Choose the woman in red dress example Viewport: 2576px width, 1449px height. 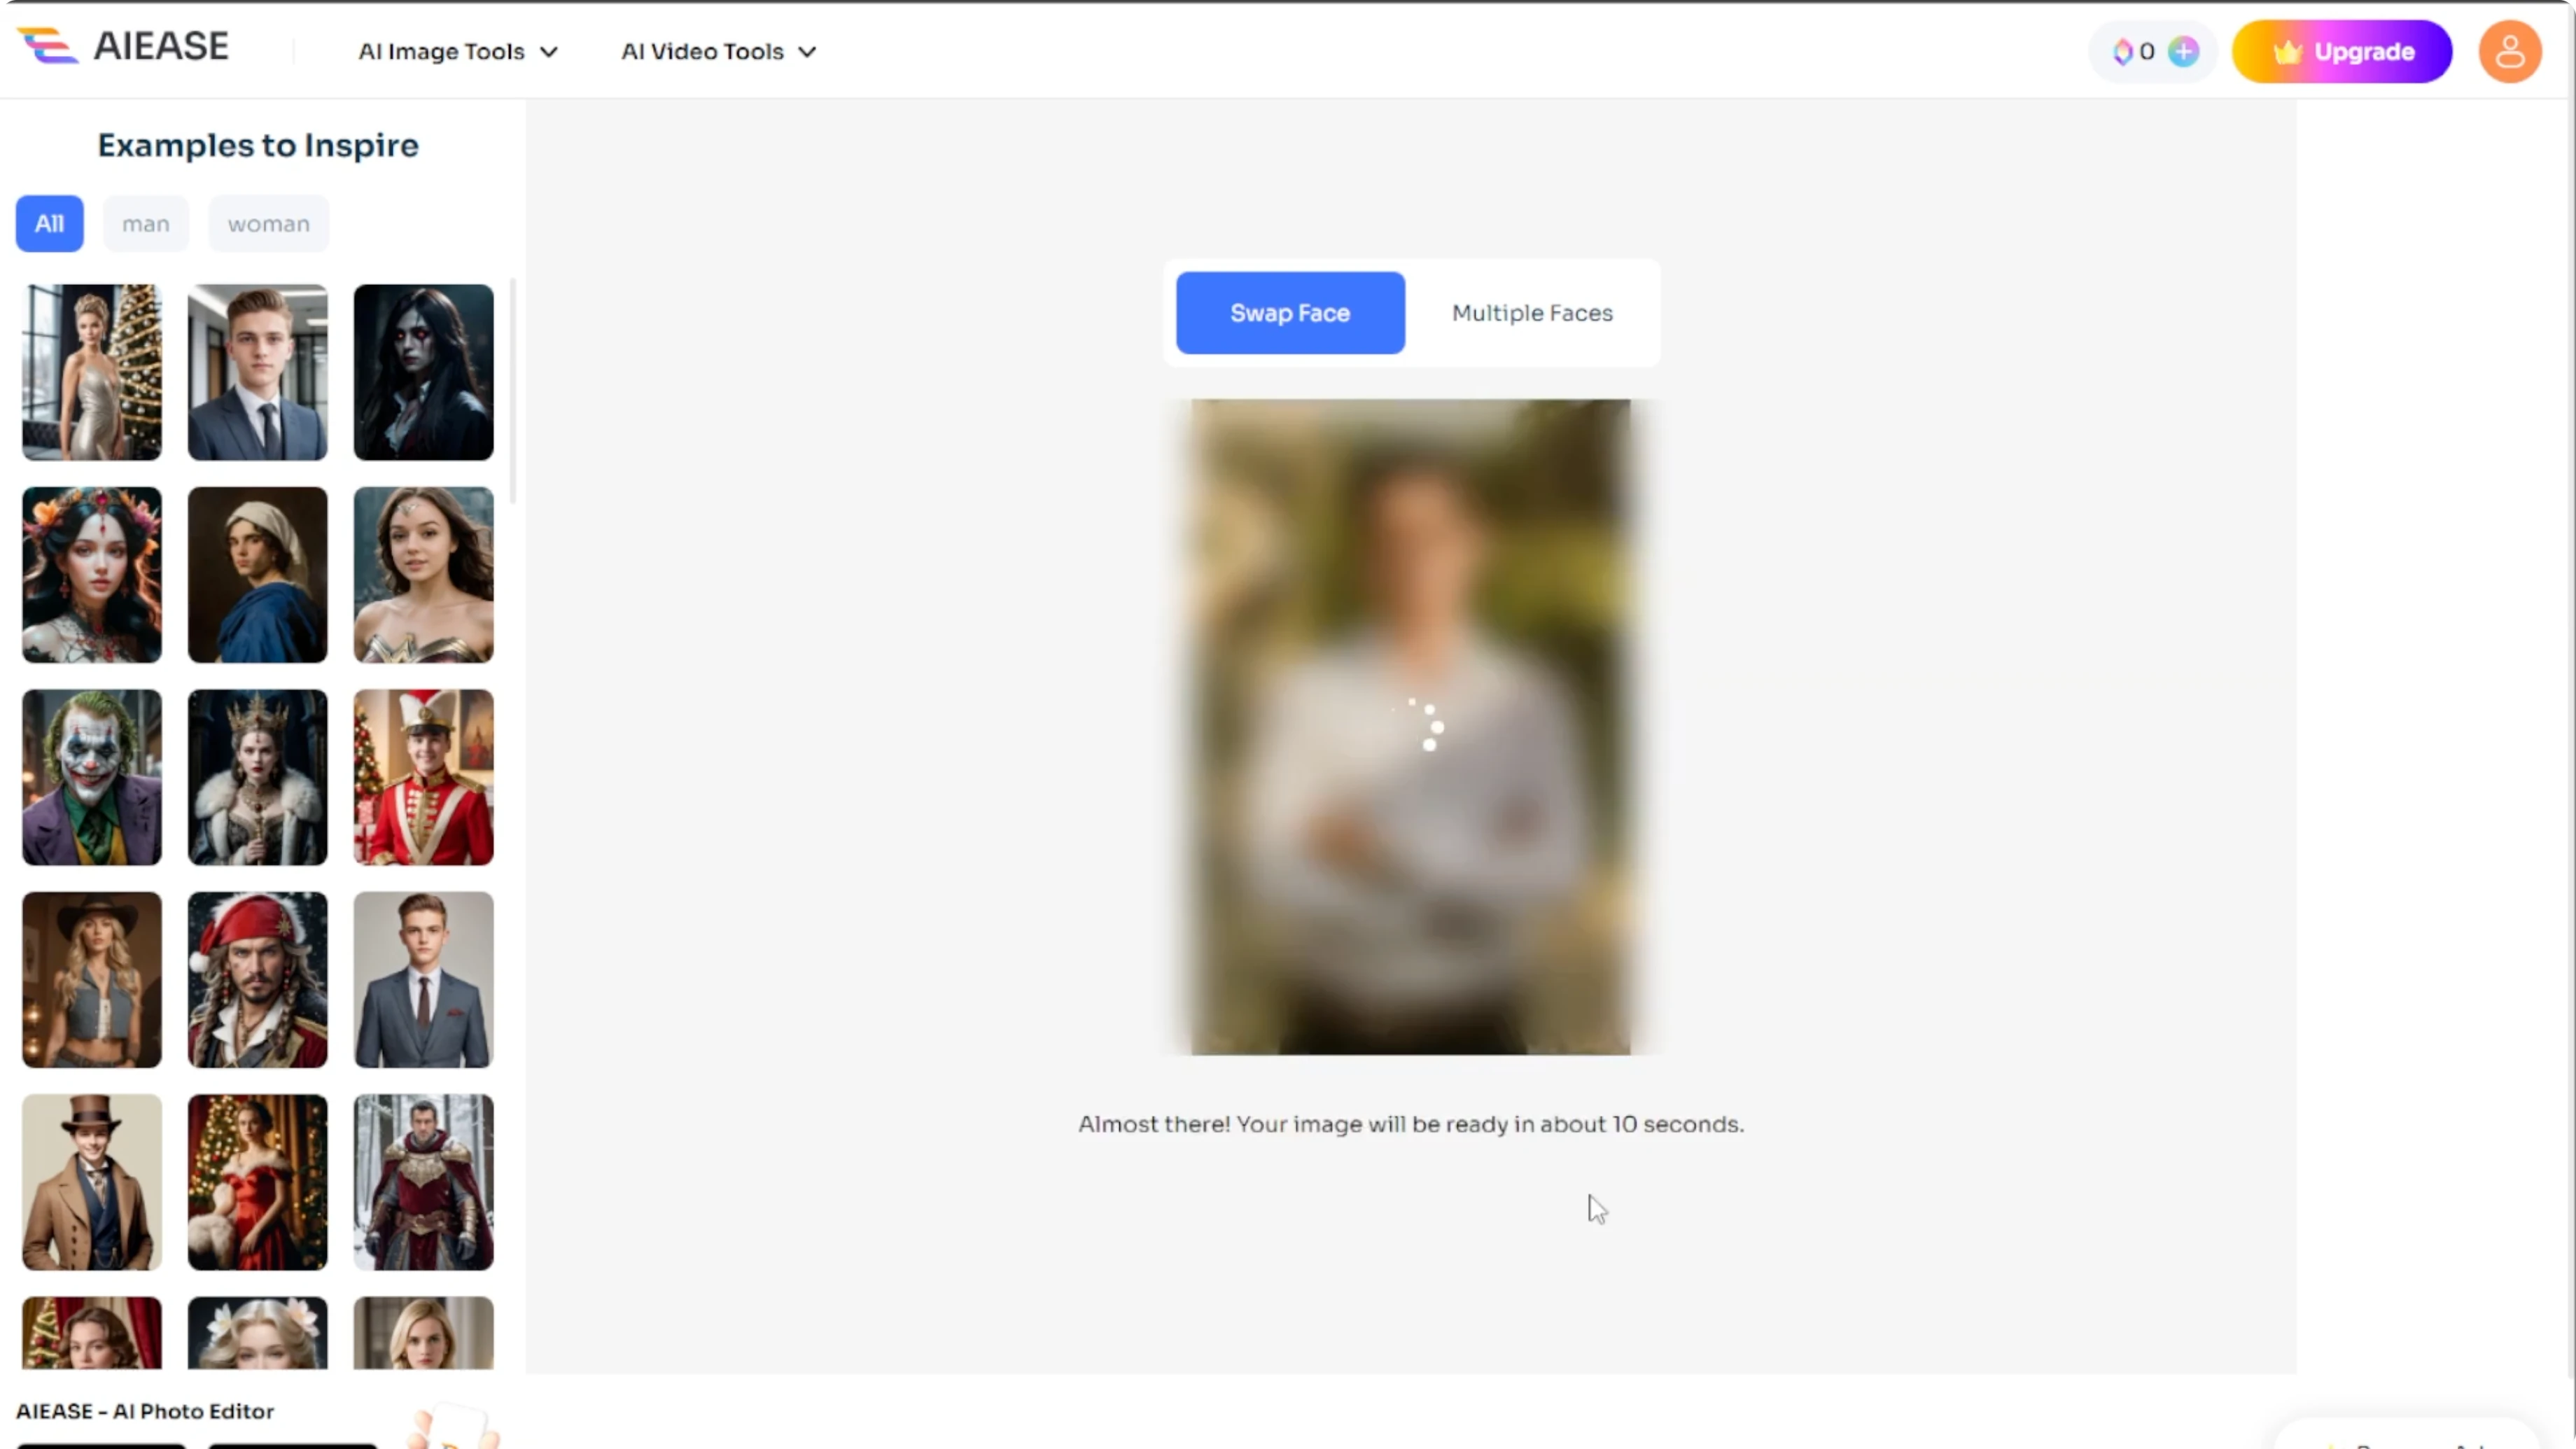(258, 1182)
